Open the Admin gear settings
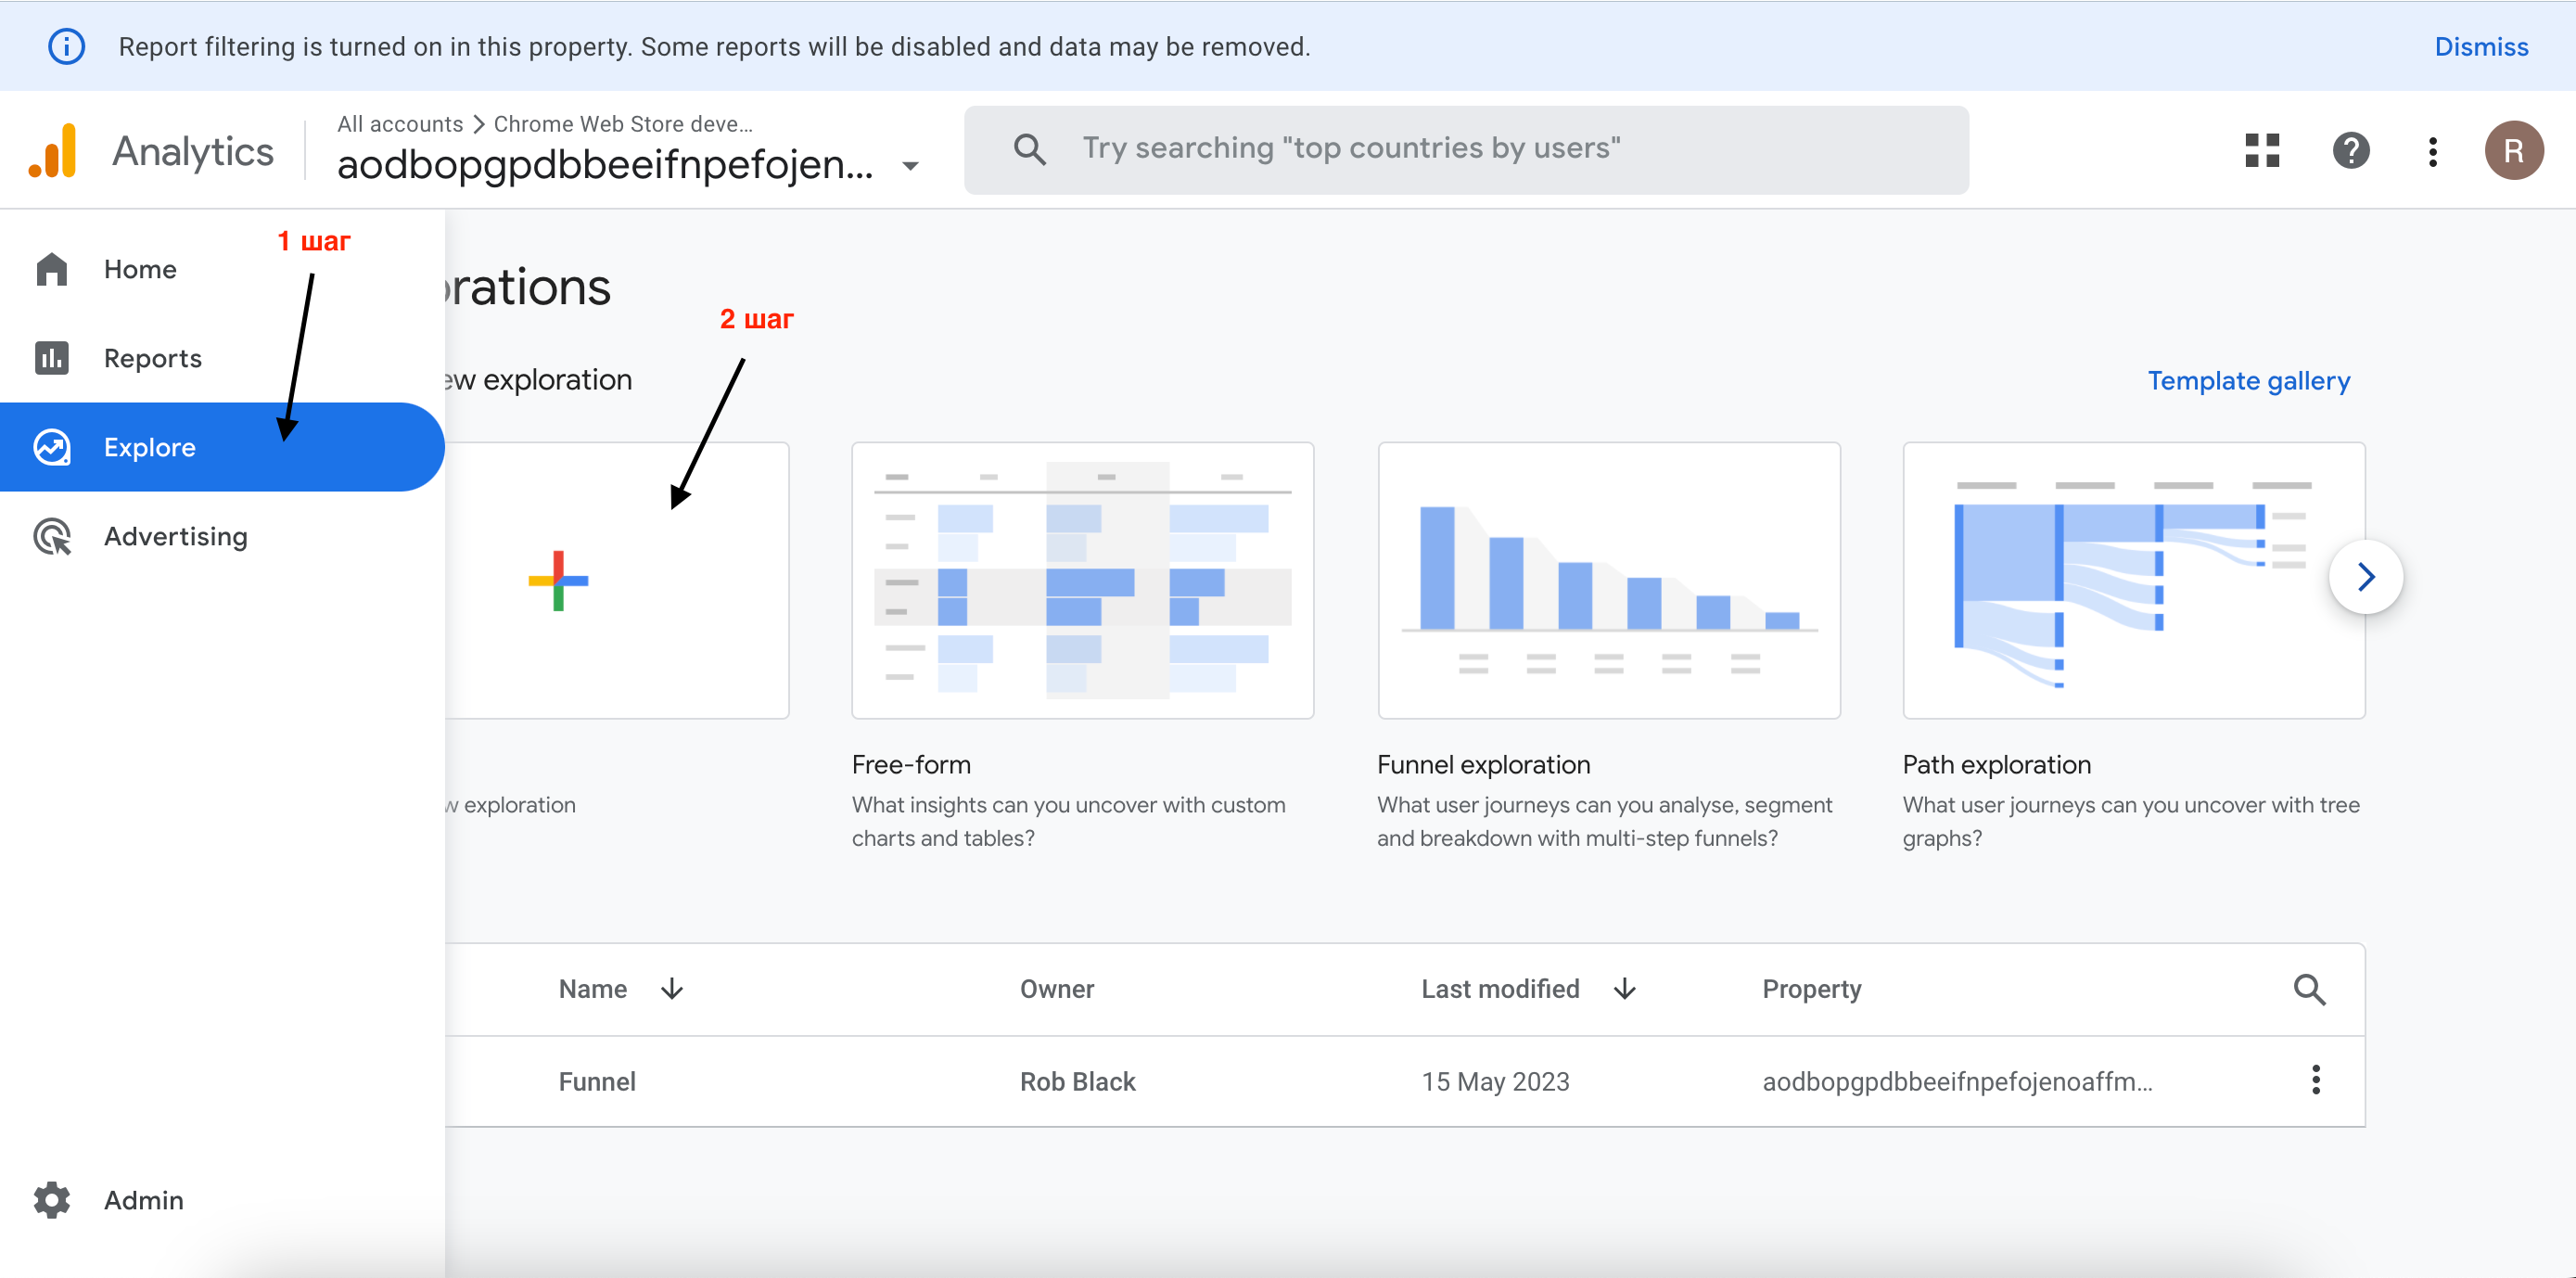Viewport: 2576px width, 1278px height. [52, 1199]
